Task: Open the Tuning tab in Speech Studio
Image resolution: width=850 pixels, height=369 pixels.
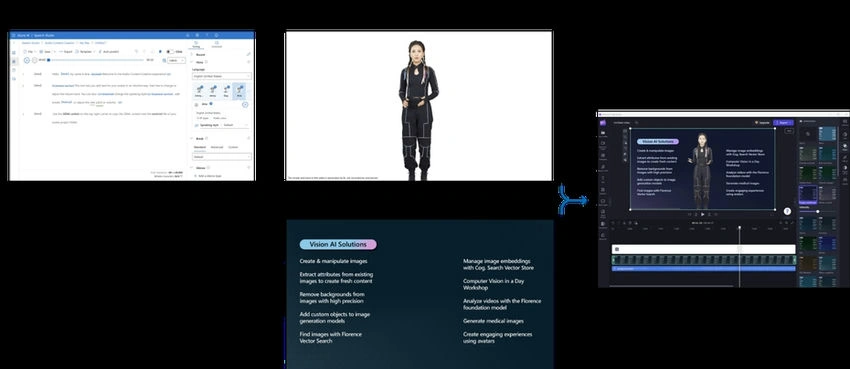Action: pyautogui.click(x=196, y=44)
